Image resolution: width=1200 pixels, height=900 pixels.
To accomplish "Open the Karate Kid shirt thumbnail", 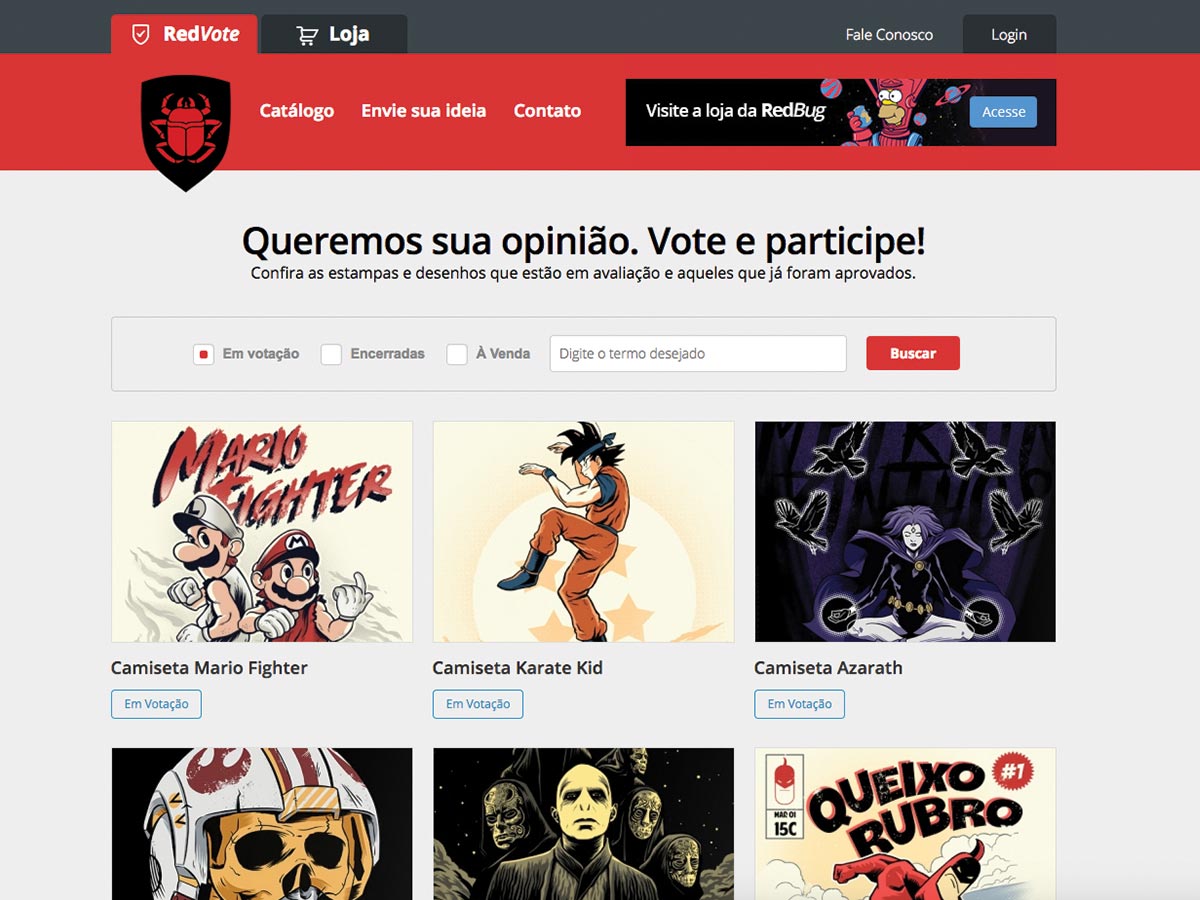I will click(583, 532).
